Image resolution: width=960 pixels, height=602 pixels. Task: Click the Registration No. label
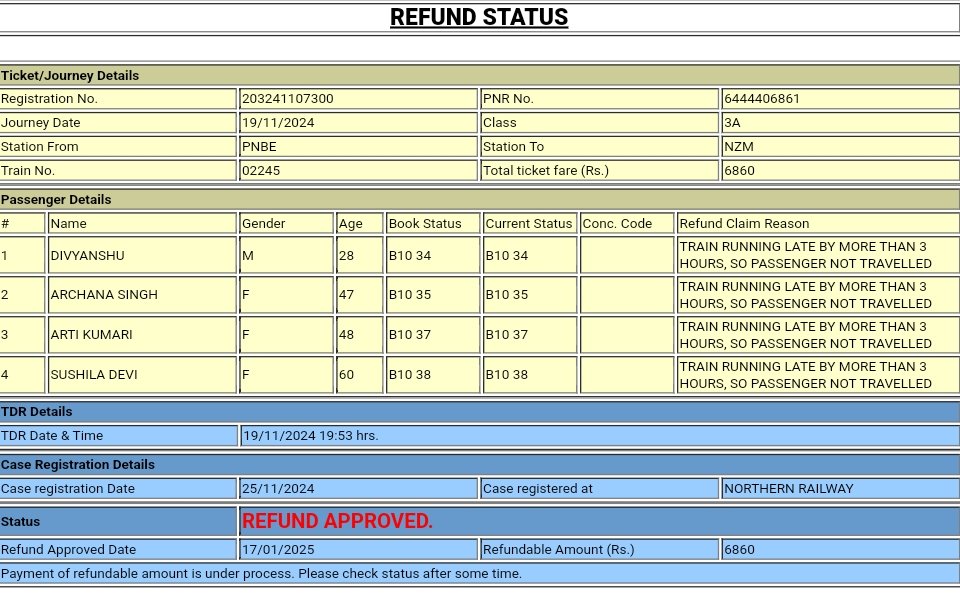[49, 99]
